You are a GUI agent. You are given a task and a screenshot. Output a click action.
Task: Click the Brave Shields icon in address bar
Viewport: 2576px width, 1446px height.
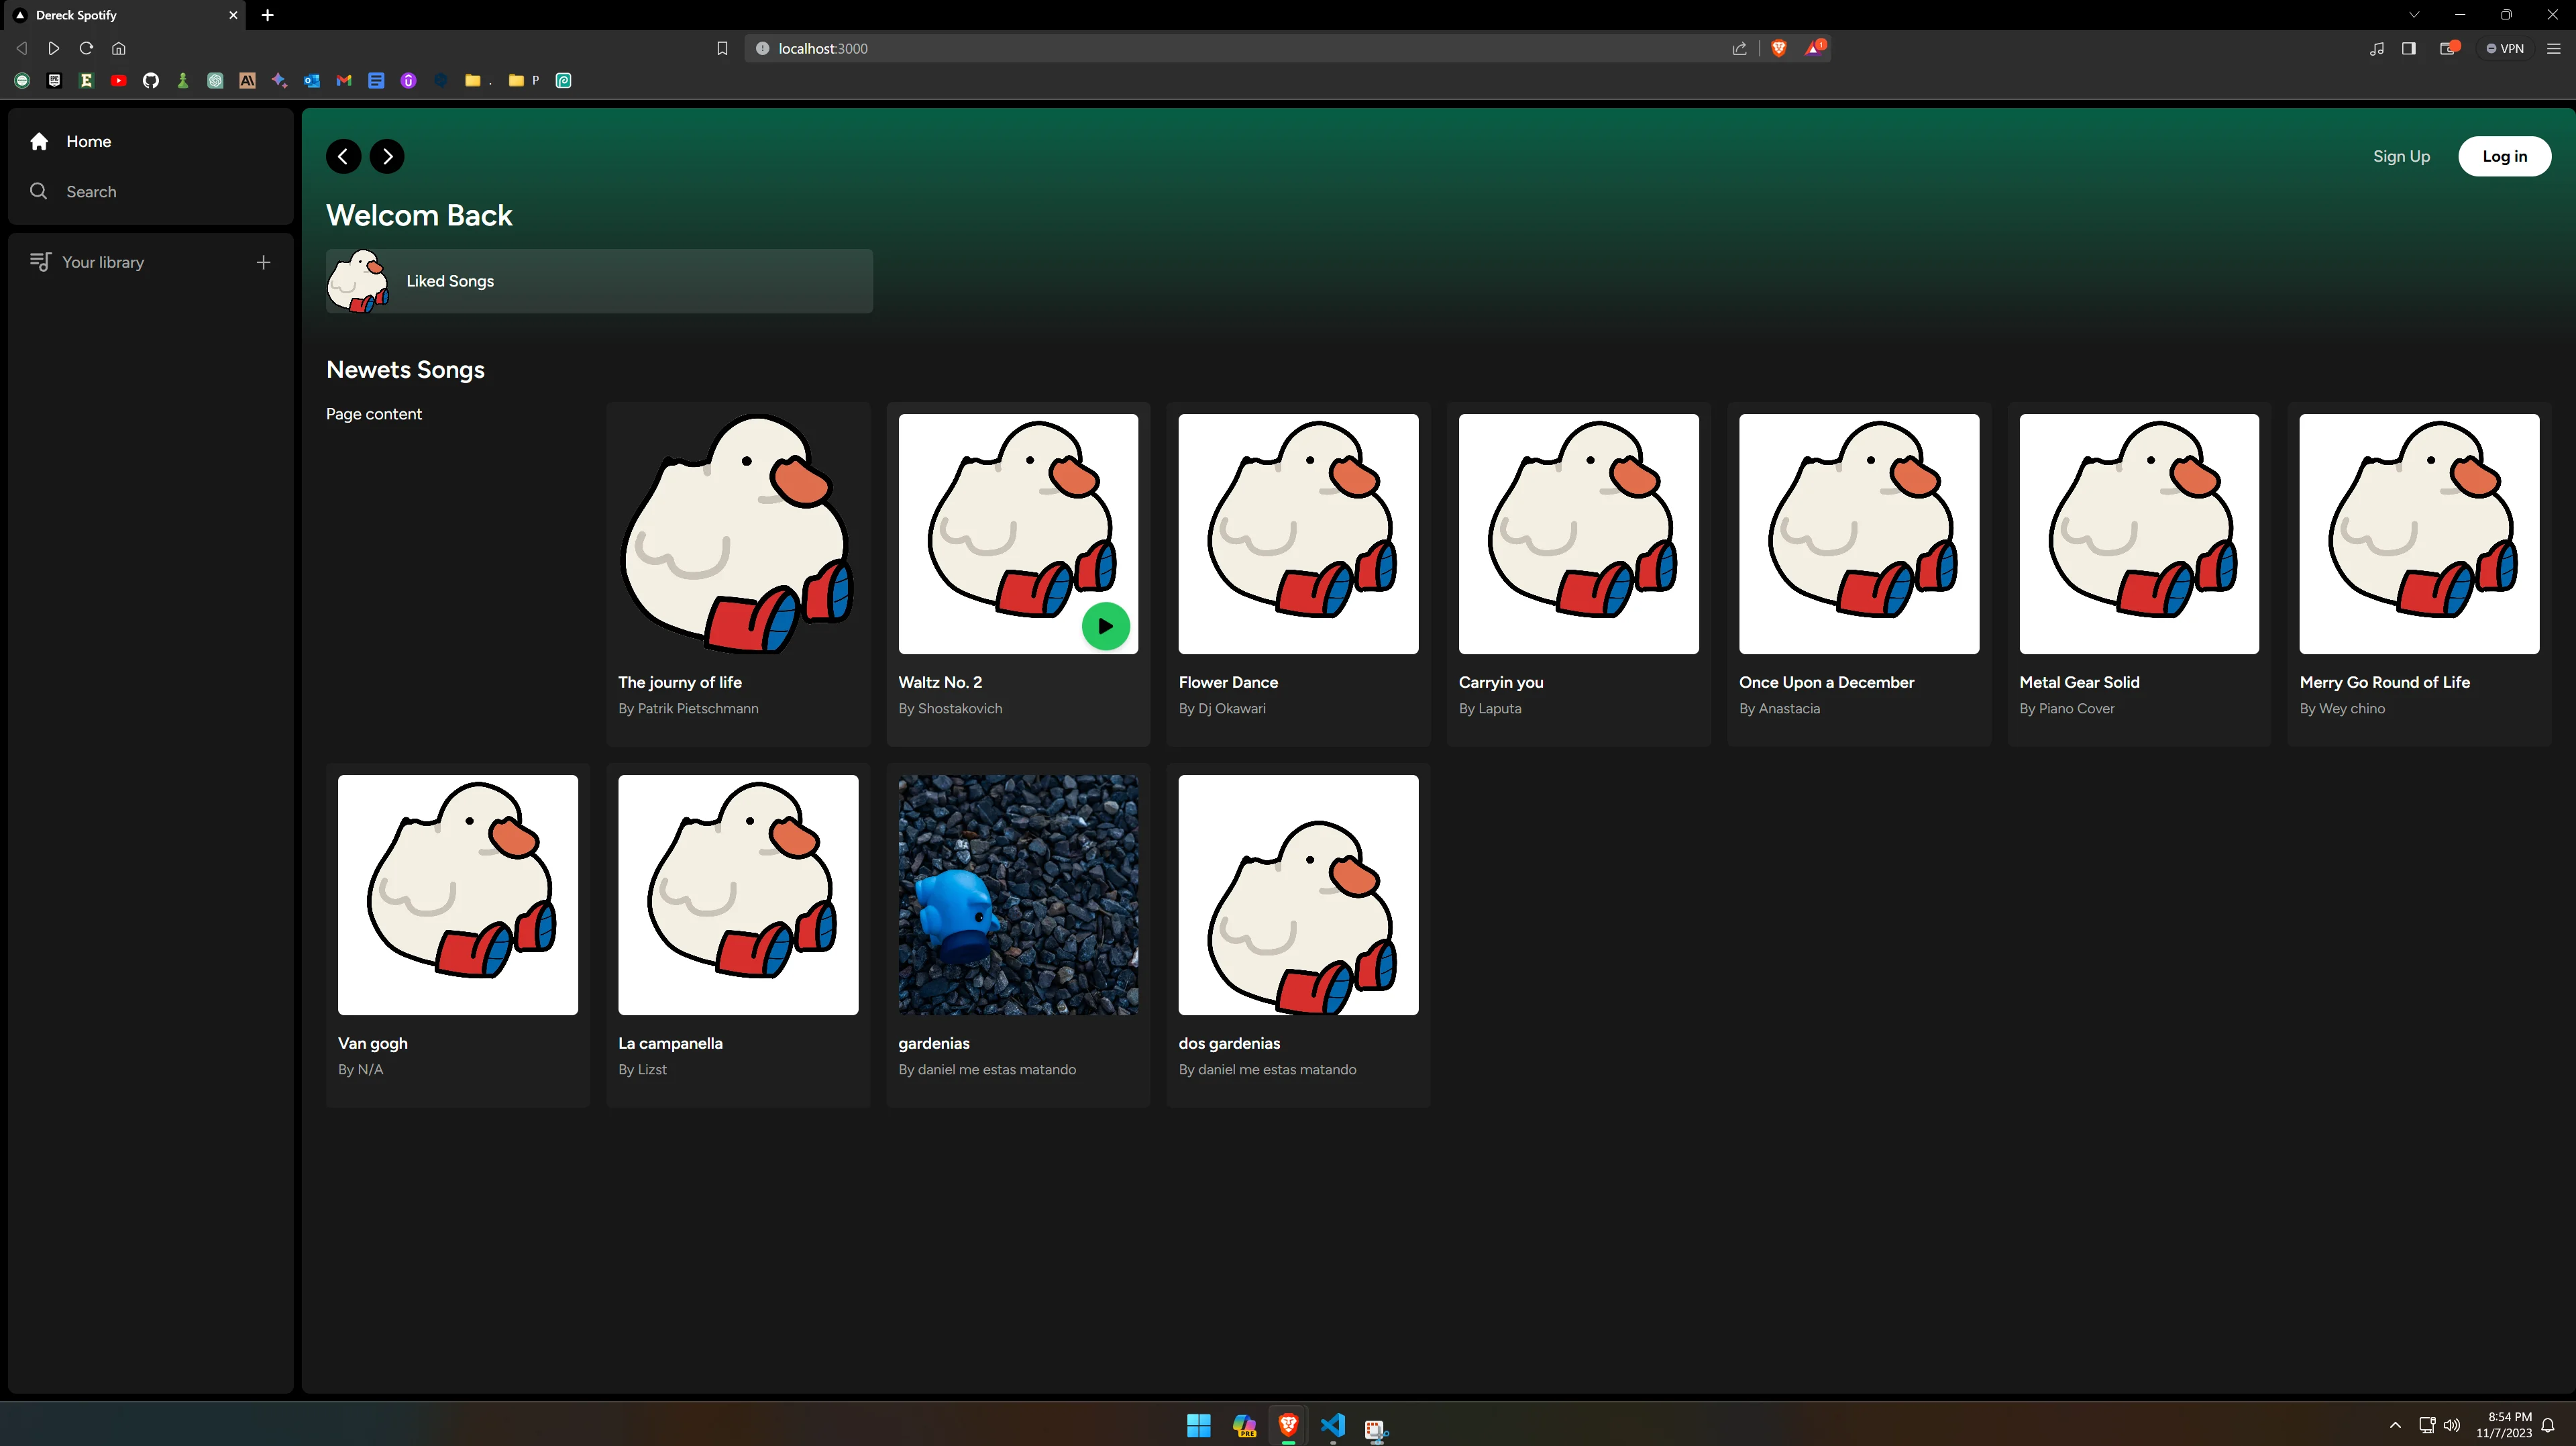[1778, 48]
